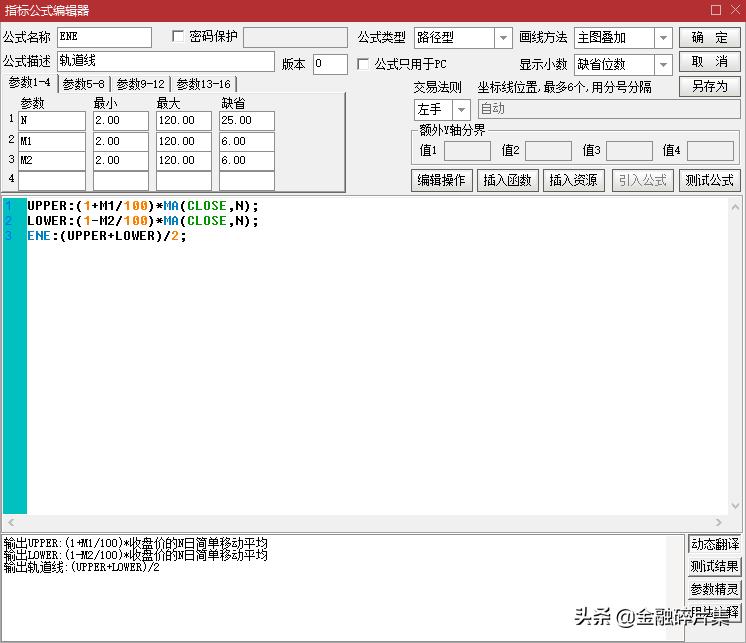Click the 插入函数 button
The height and width of the screenshot is (643, 746).
[508, 180]
